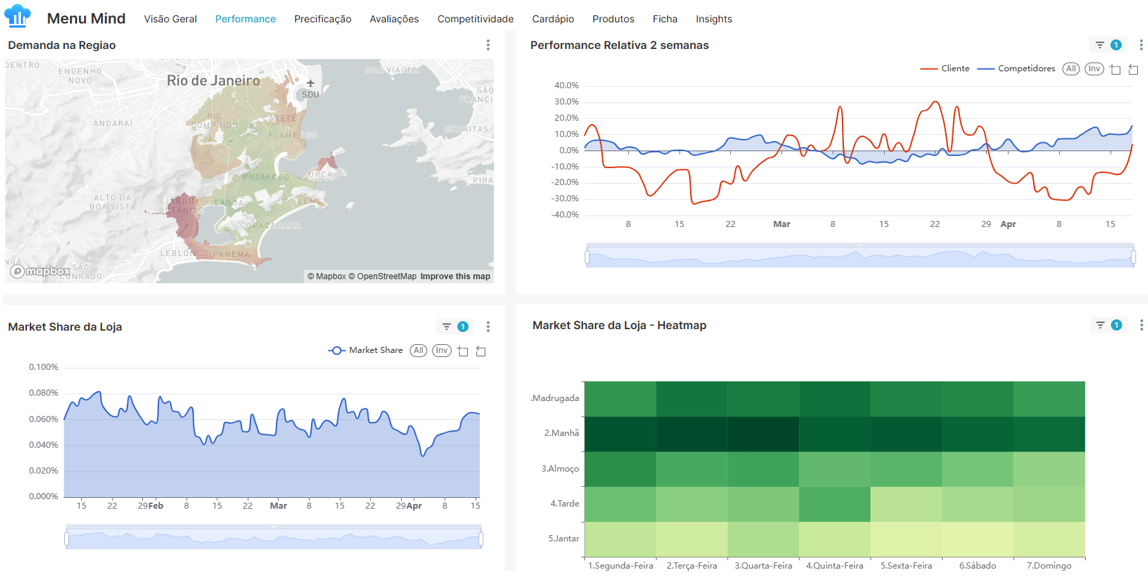Open three-dot menu of Demanda na Regiao
Viewport: 1148px width, 580px height.
(488, 45)
